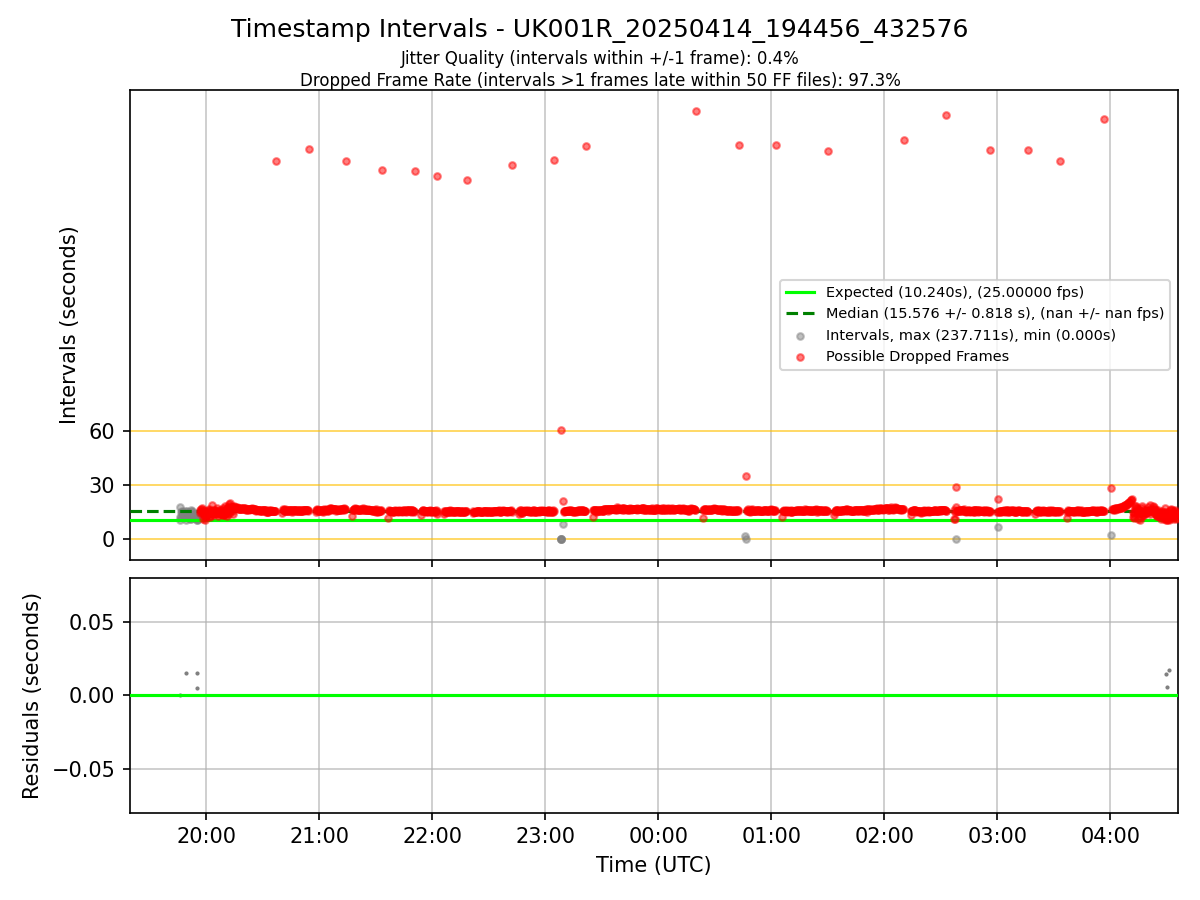Click the 'Time (UTC)' x-axis label

tap(653, 865)
